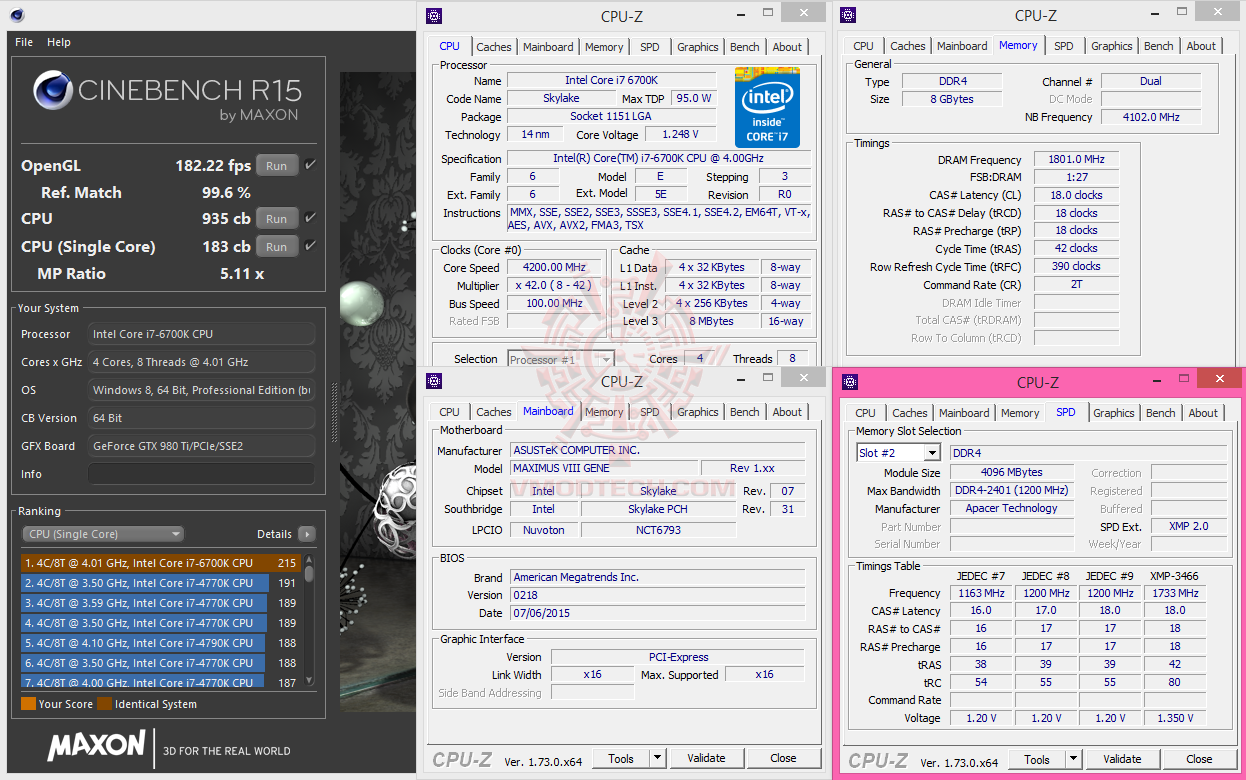Click the CPU-Z icon of the Mainboard tab window
Image resolution: width=1246 pixels, height=780 pixels.
pos(433,381)
